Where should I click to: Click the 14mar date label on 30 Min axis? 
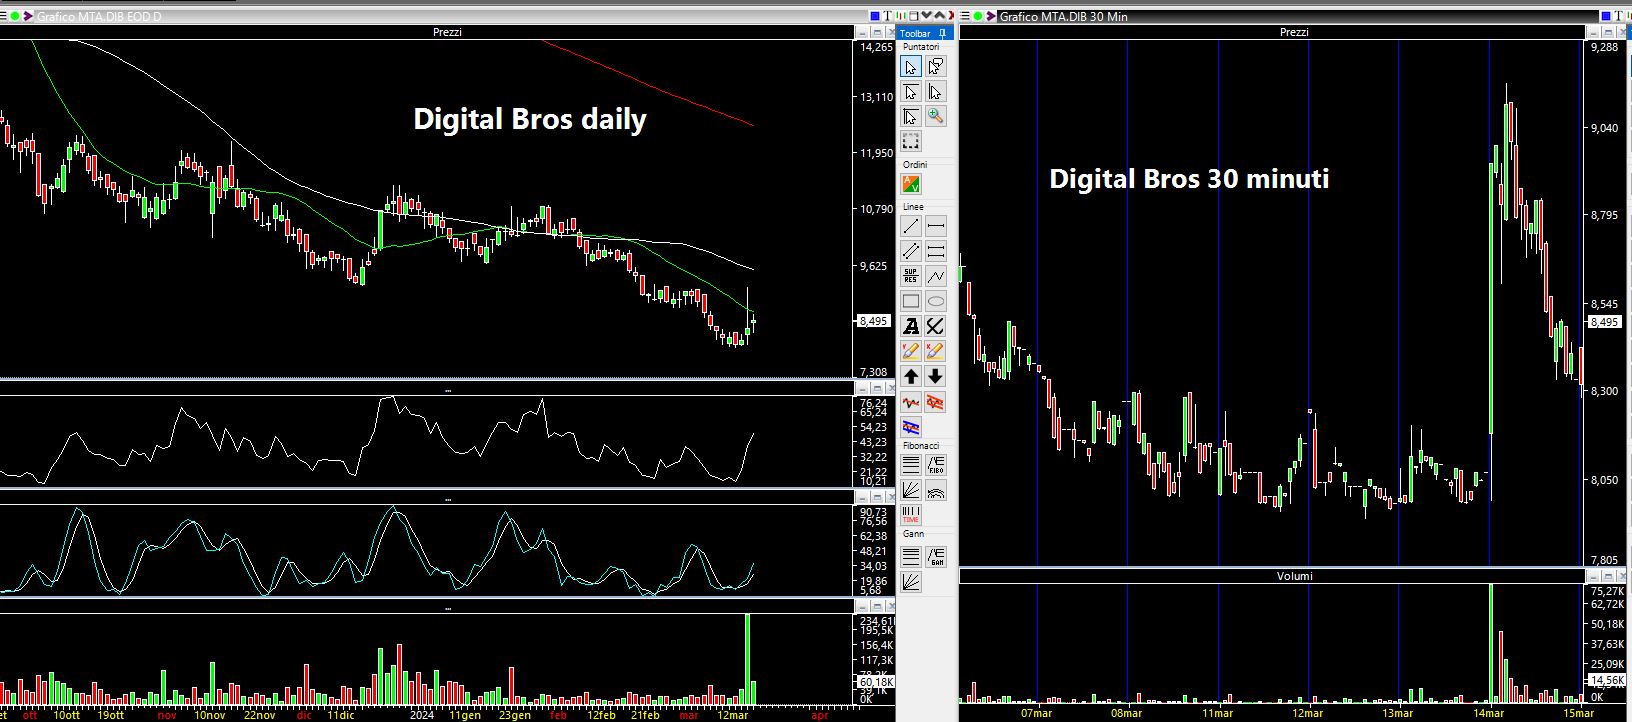(x=1489, y=713)
